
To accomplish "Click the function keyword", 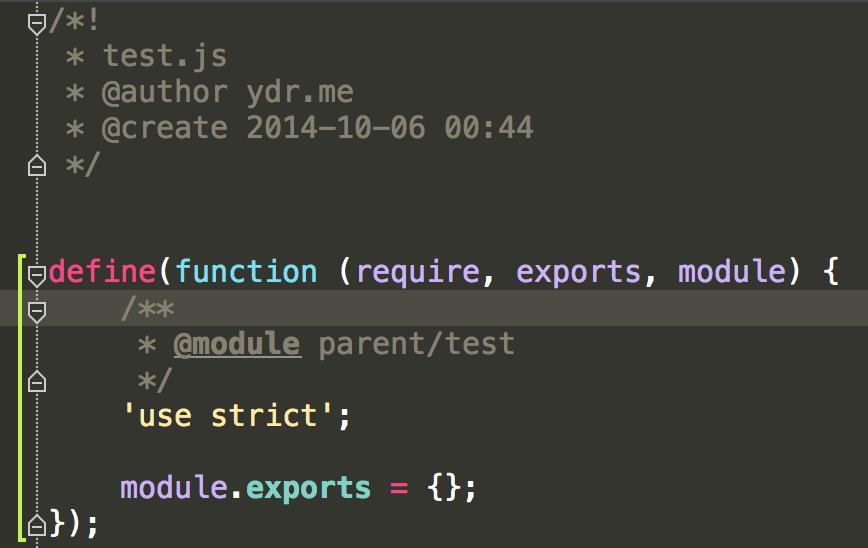I will click(x=246, y=272).
